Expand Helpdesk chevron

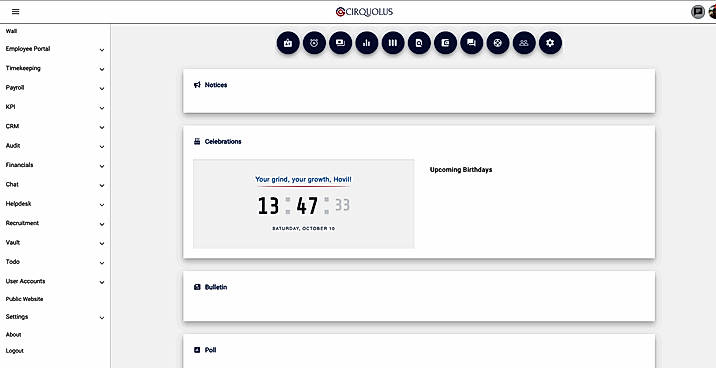(x=102, y=205)
